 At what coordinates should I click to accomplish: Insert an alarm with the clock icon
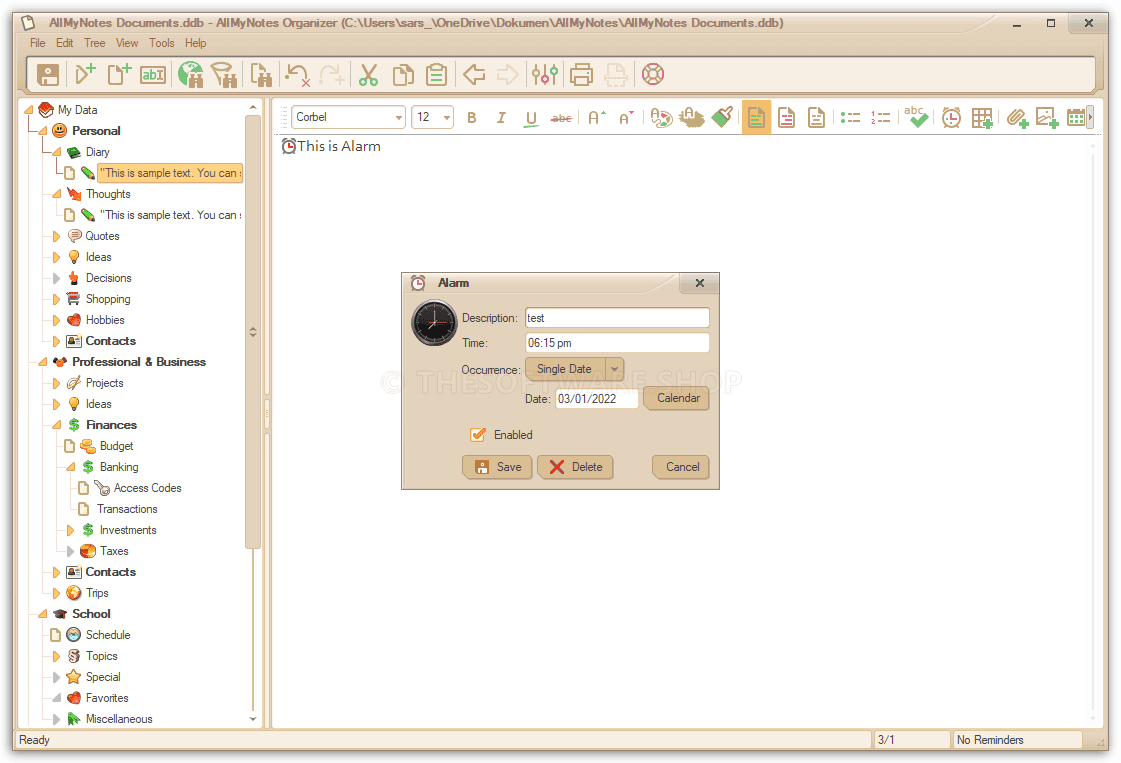coord(951,118)
